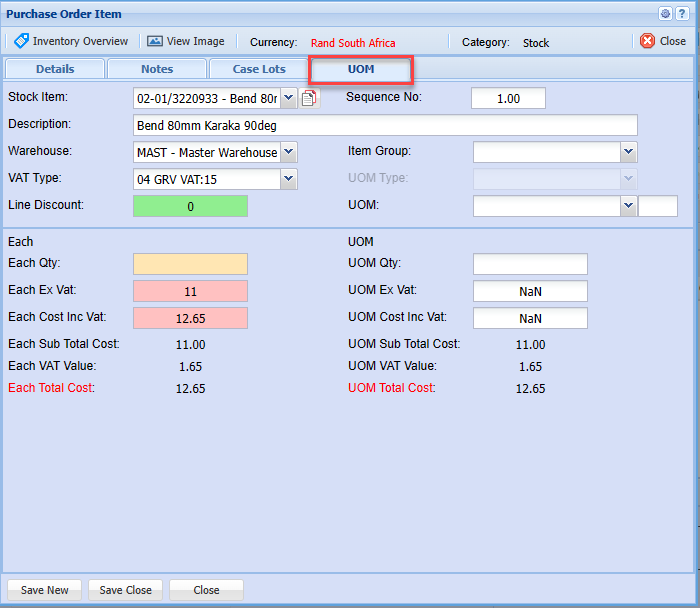Select the UOM tab
Screen dimensions: 700x608
pos(361,69)
